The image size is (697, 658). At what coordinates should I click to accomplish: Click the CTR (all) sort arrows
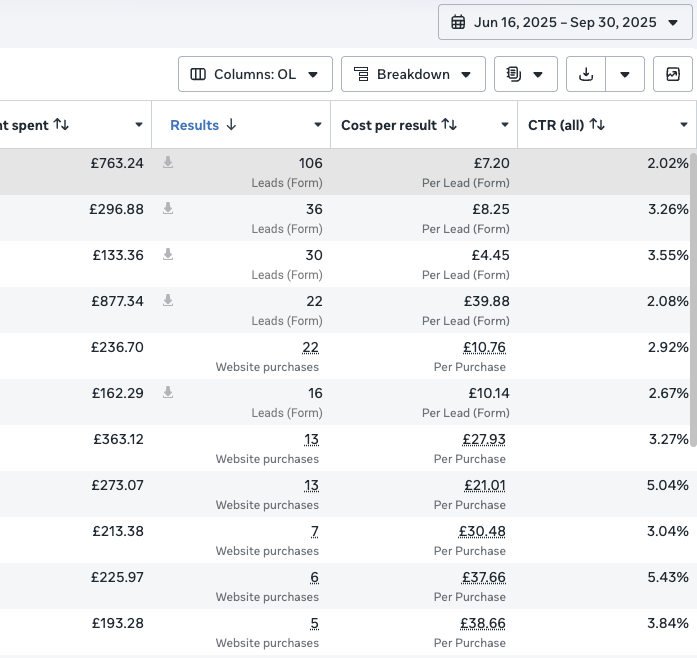coord(597,125)
